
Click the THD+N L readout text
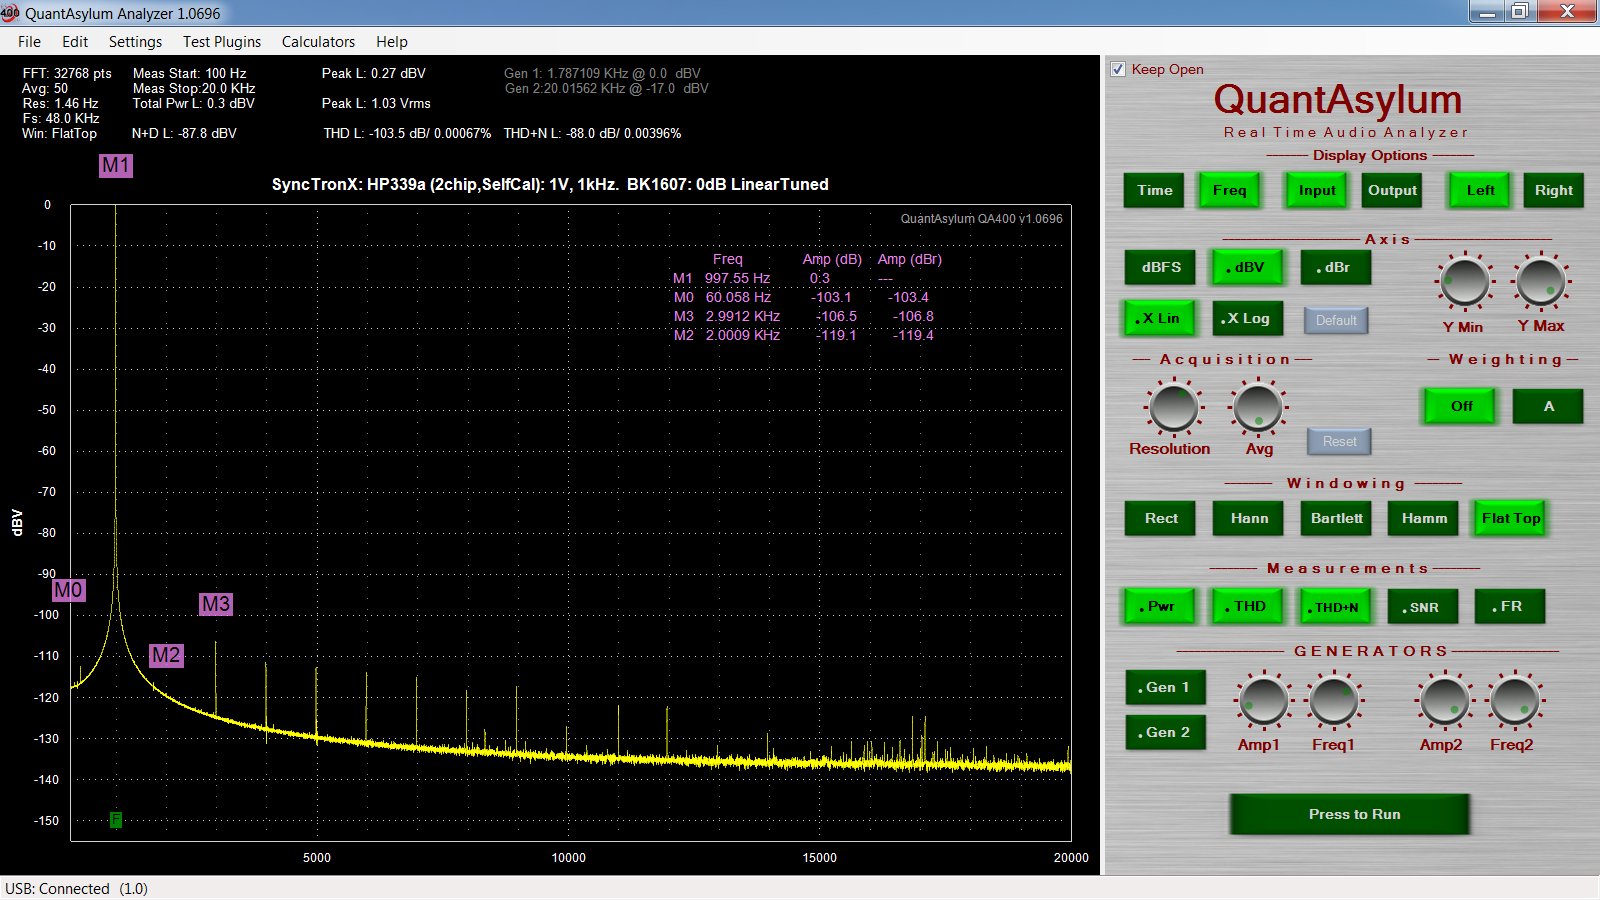pos(592,133)
